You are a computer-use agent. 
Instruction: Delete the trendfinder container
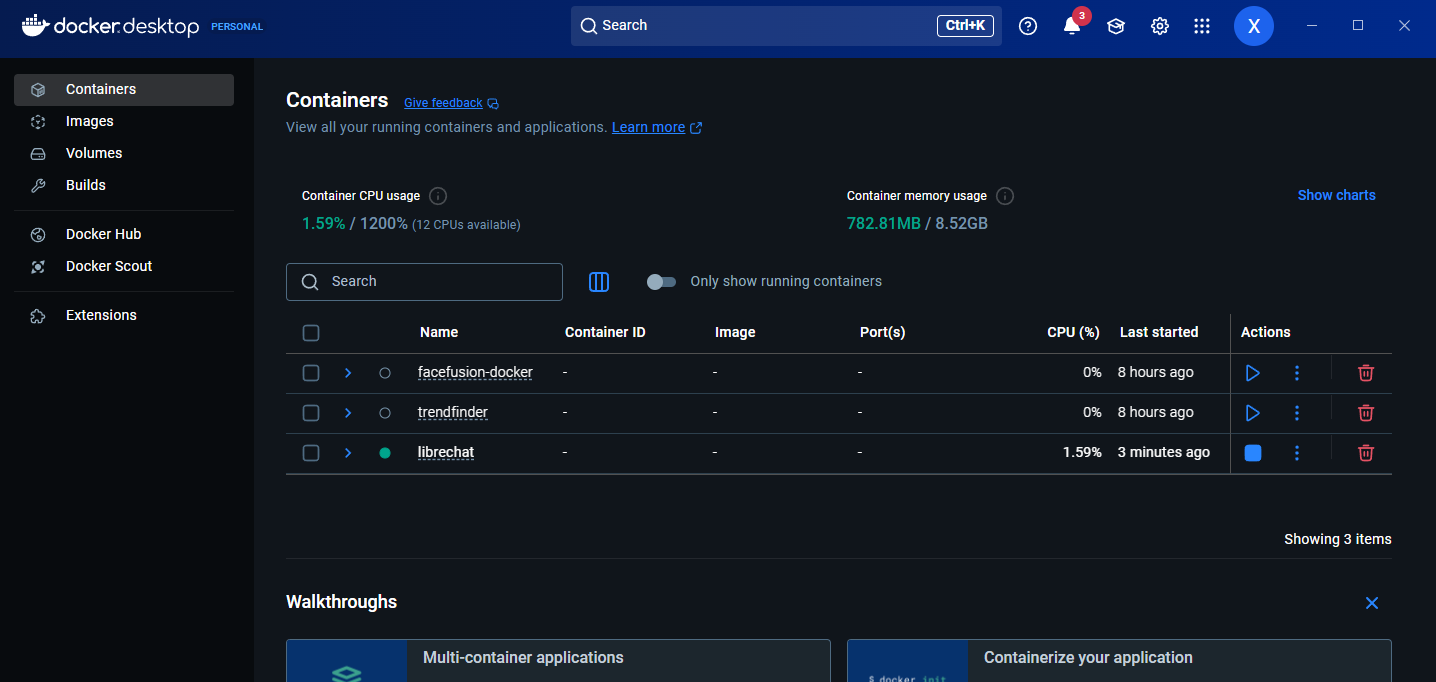(x=1366, y=413)
